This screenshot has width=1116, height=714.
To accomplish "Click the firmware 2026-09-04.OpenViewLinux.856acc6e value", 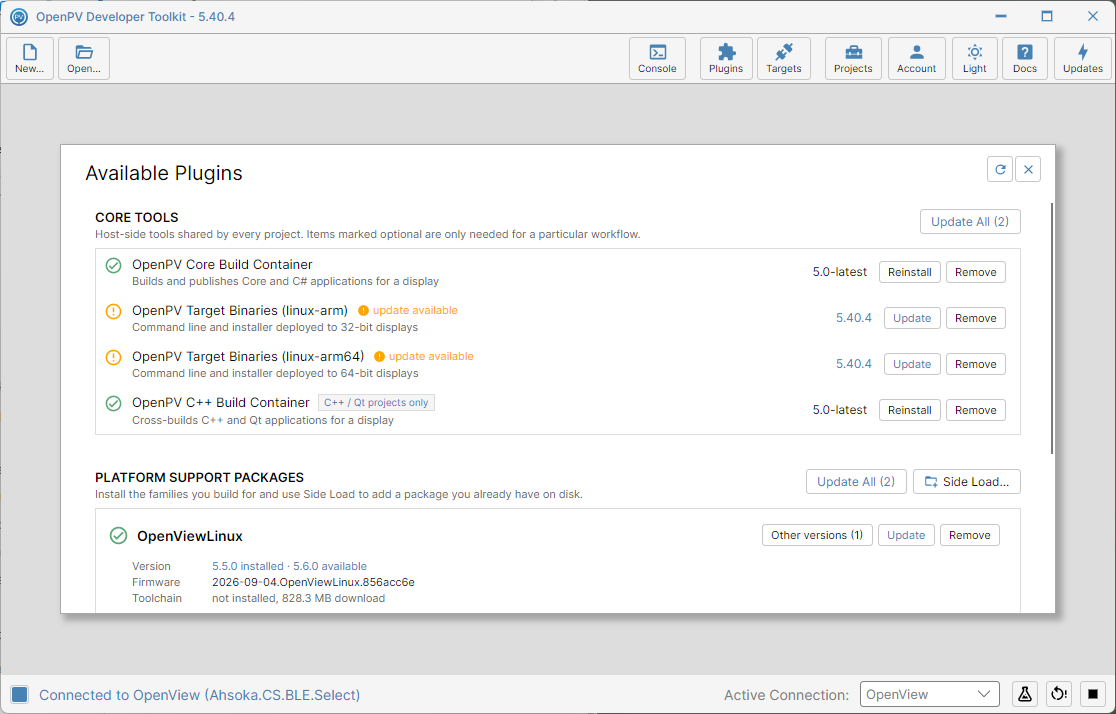I will click(313, 582).
